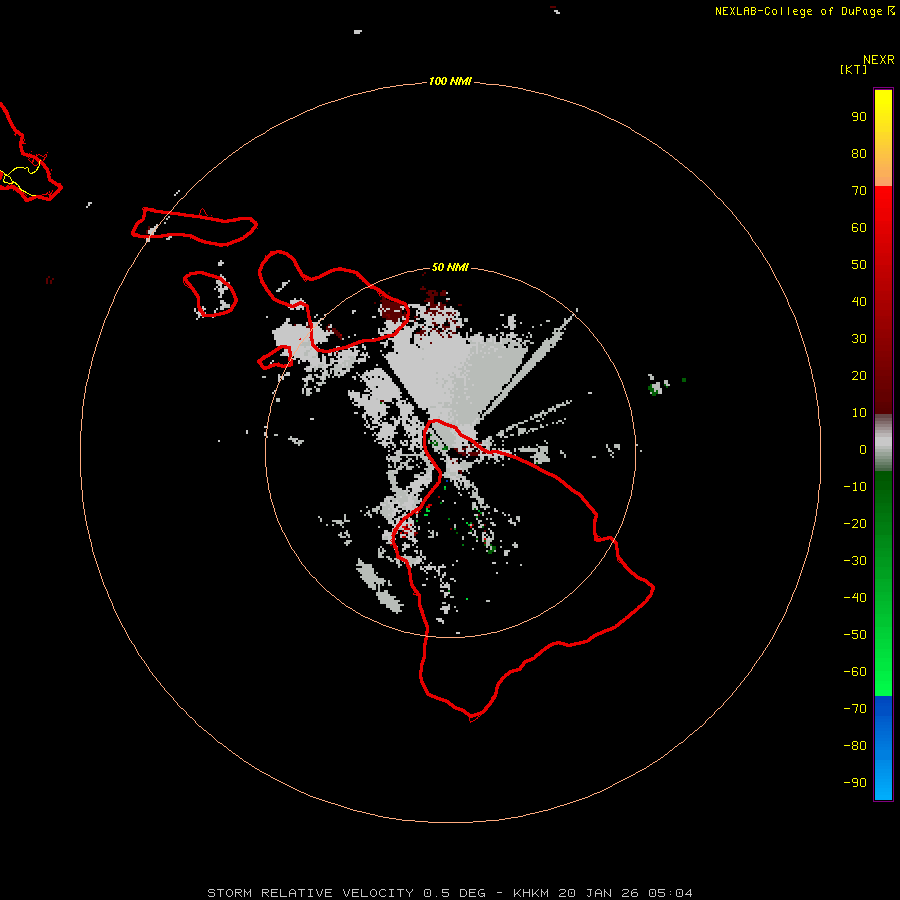The height and width of the screenshot is (900, 900).
Task: Click the -90 value on the velocity scale
Action: point(855,783)
